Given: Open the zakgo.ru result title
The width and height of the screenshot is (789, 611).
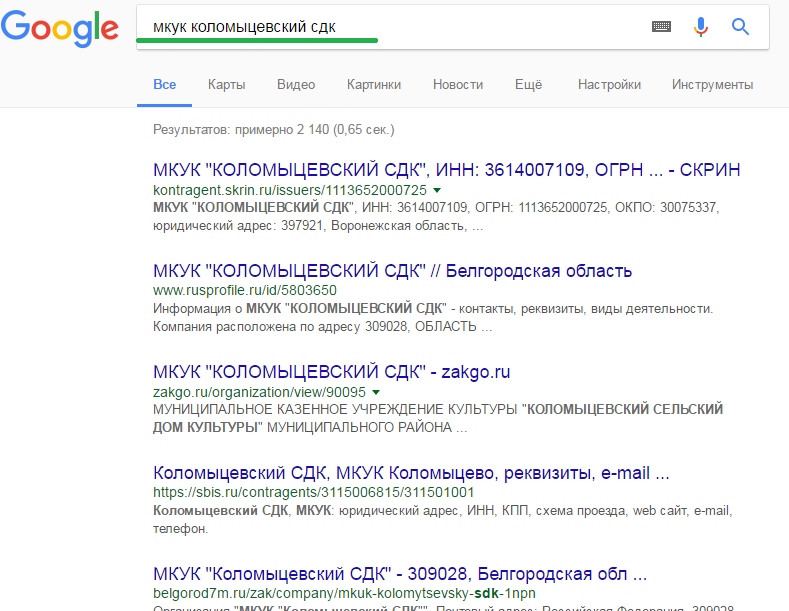Looking at the screenshot, I should click(x=332, y=372).
